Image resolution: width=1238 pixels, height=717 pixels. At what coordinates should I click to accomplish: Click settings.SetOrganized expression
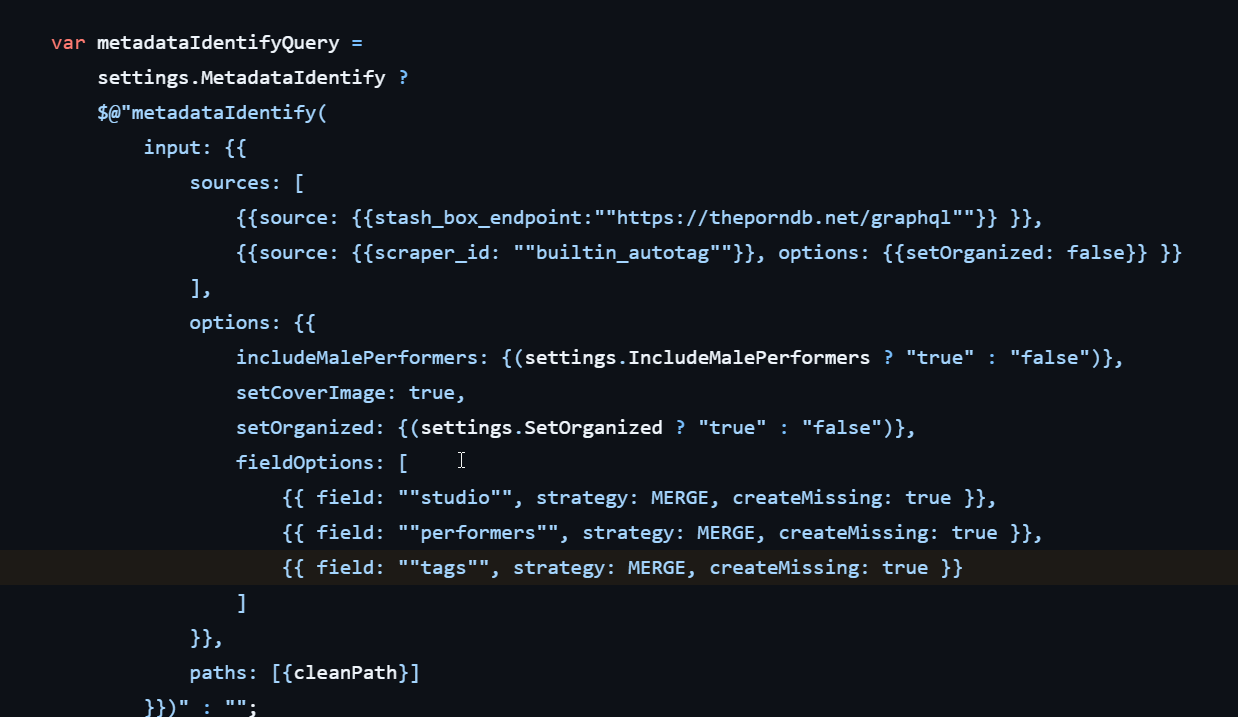point(541,427)
